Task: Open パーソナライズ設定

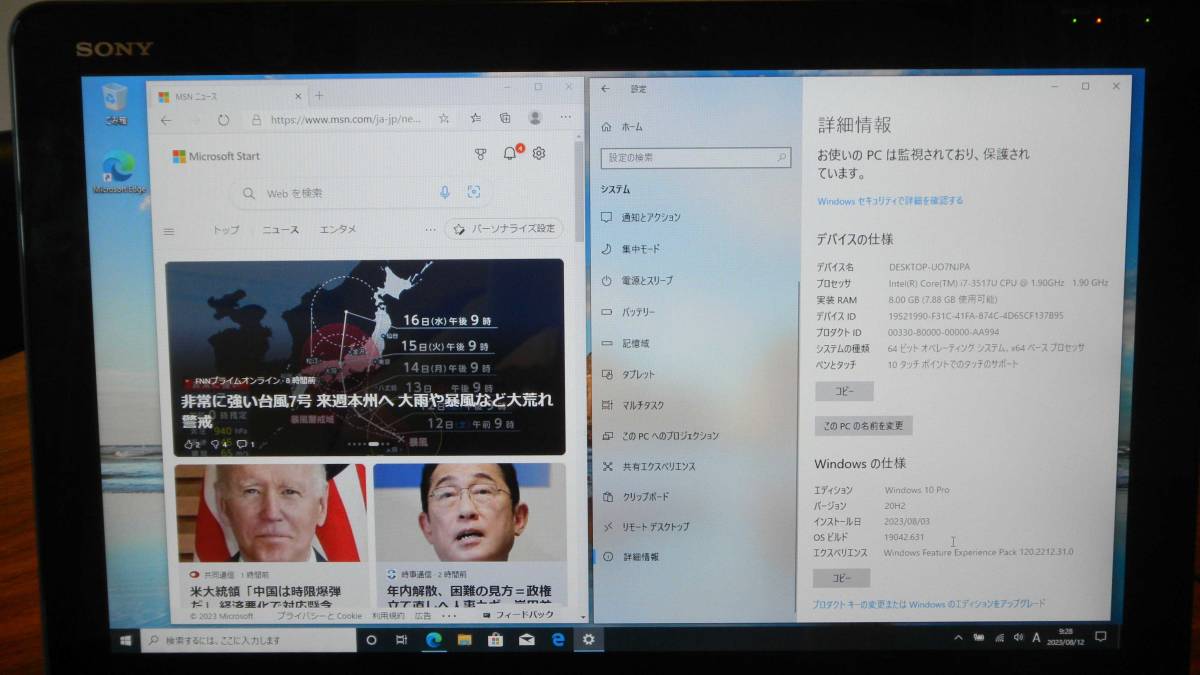Action: tap(504, 228)
